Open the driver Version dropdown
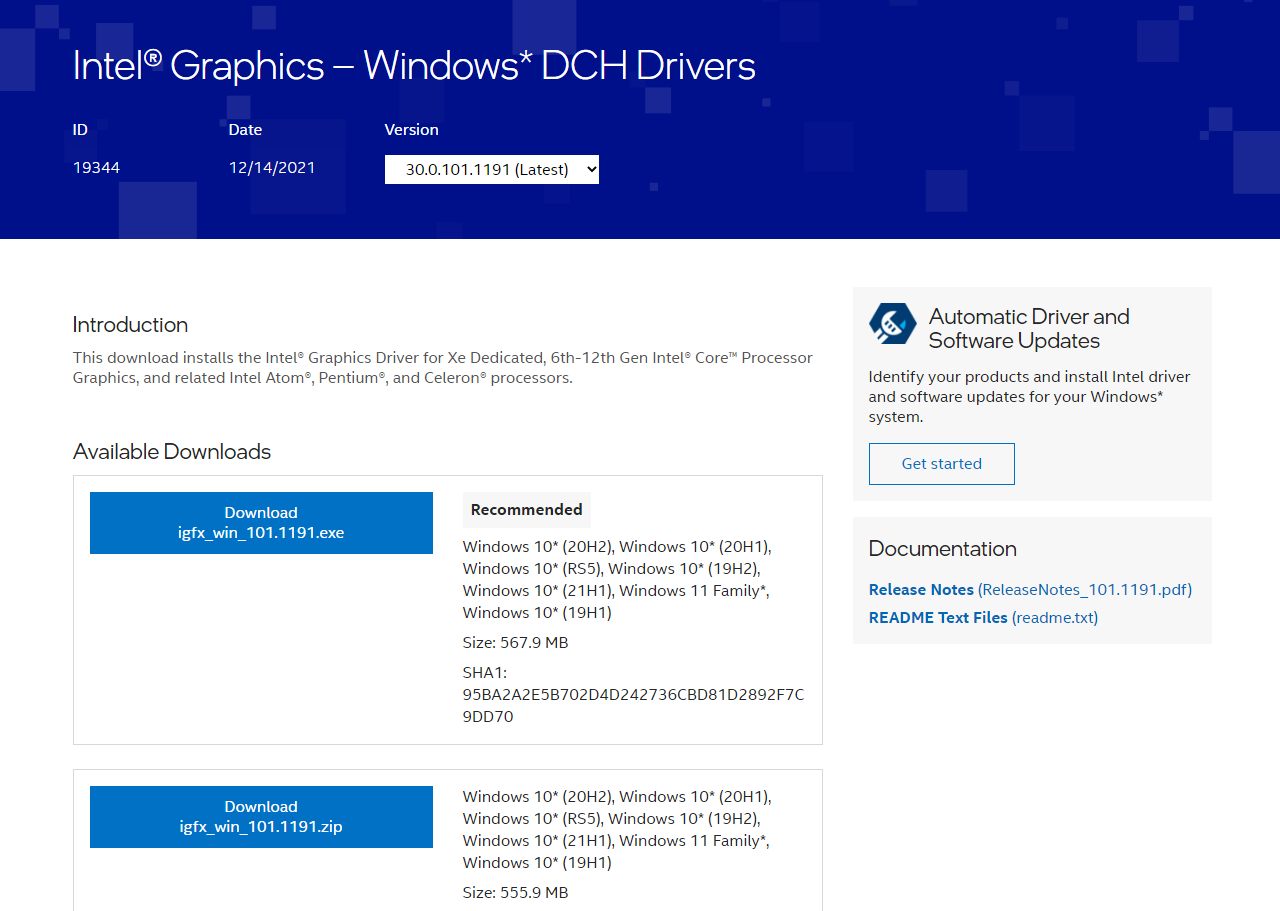Viewport: 1280px width, 911px height. point(491,170)
